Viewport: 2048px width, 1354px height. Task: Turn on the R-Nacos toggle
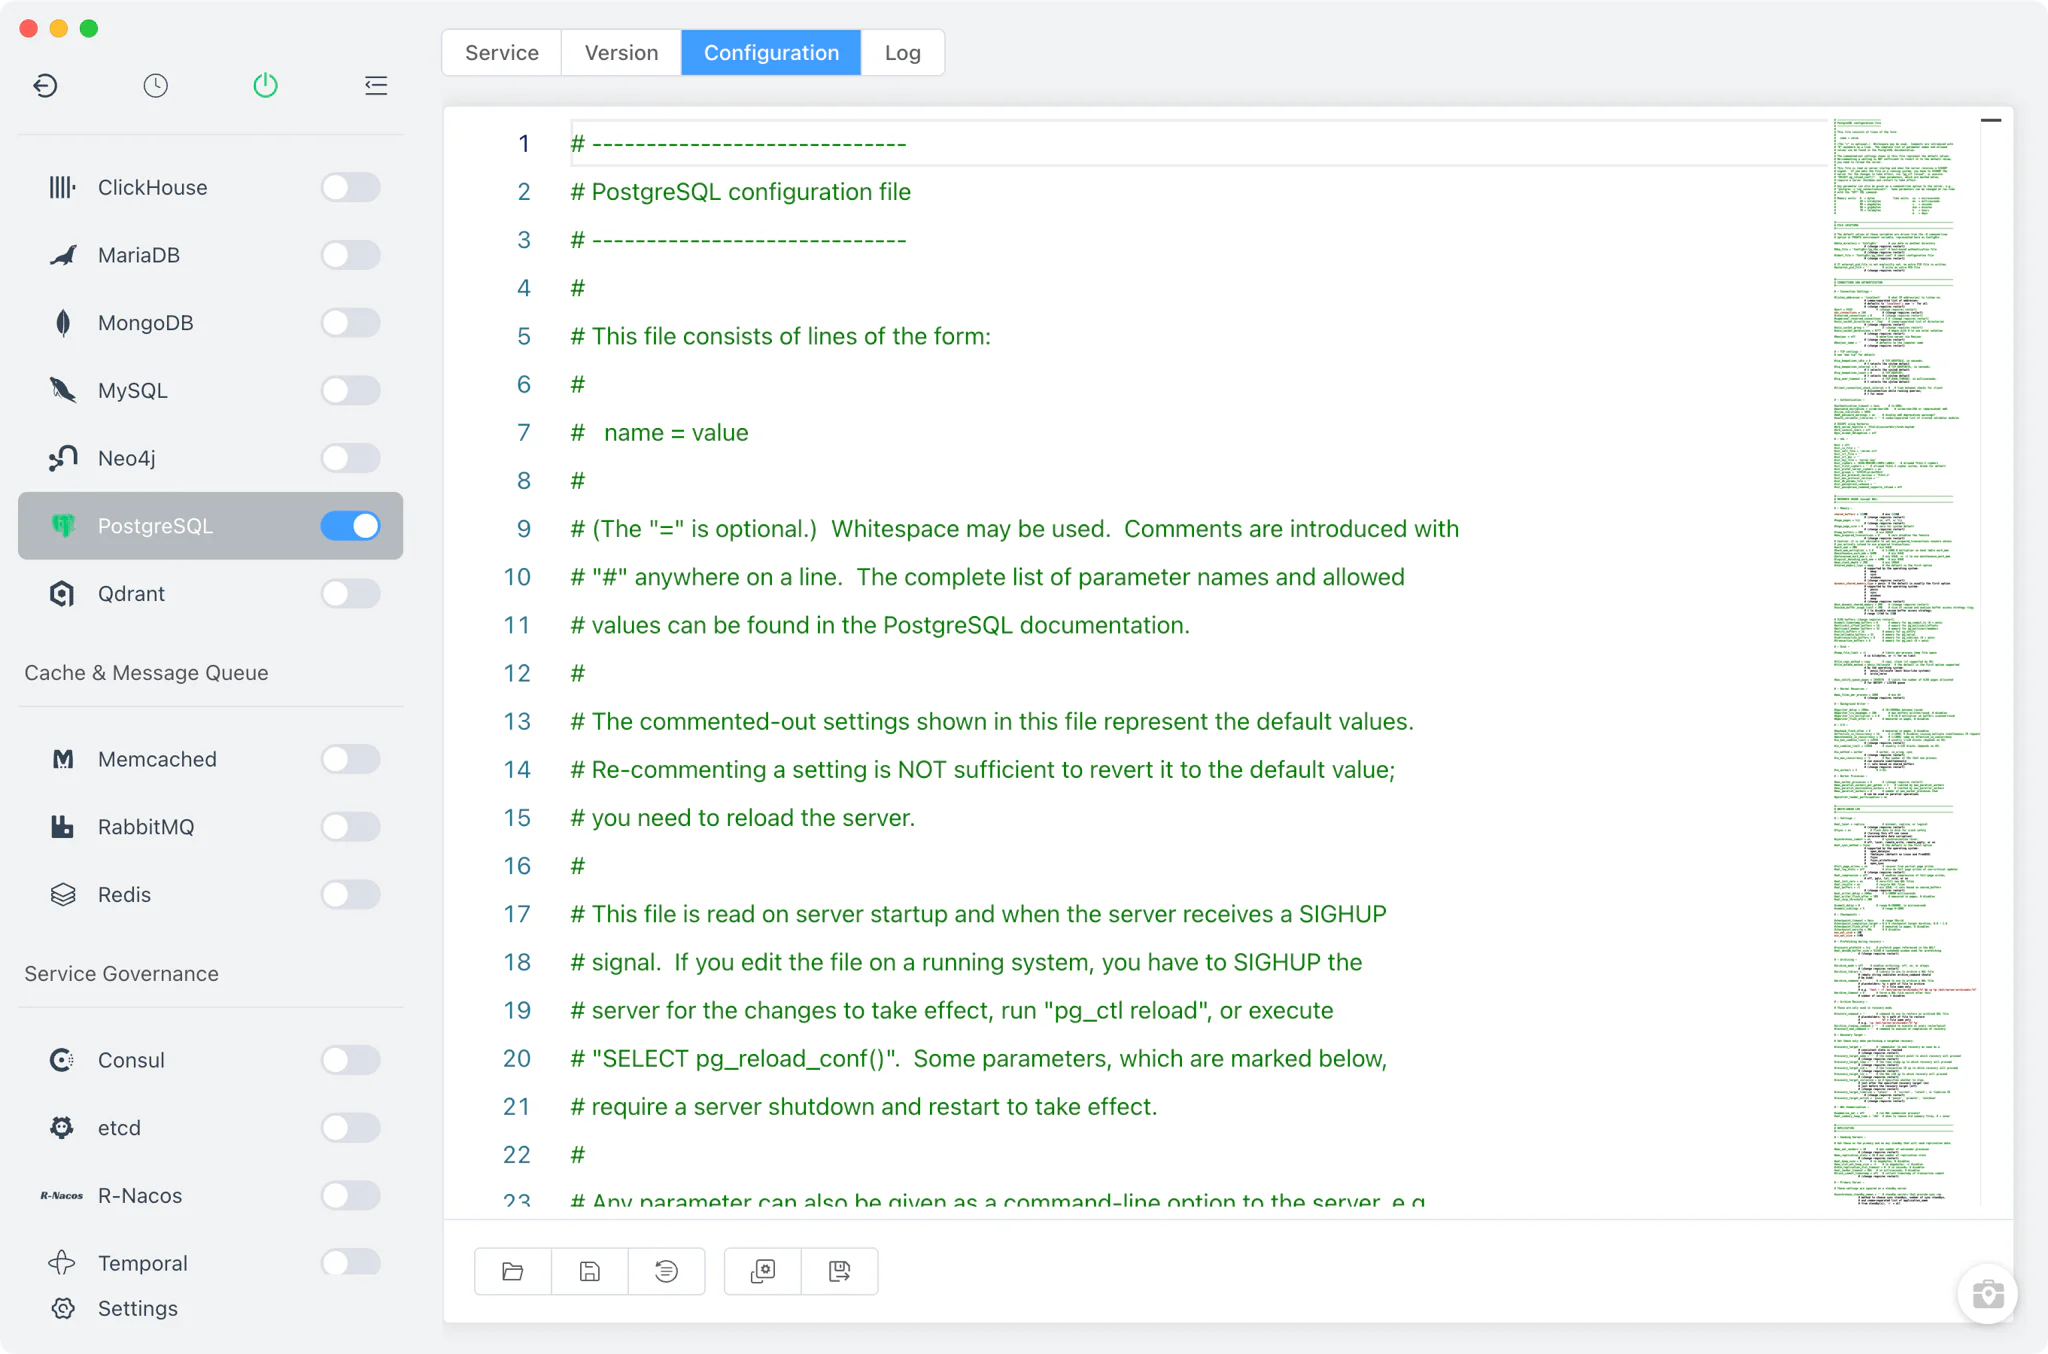coord(350,1196)
